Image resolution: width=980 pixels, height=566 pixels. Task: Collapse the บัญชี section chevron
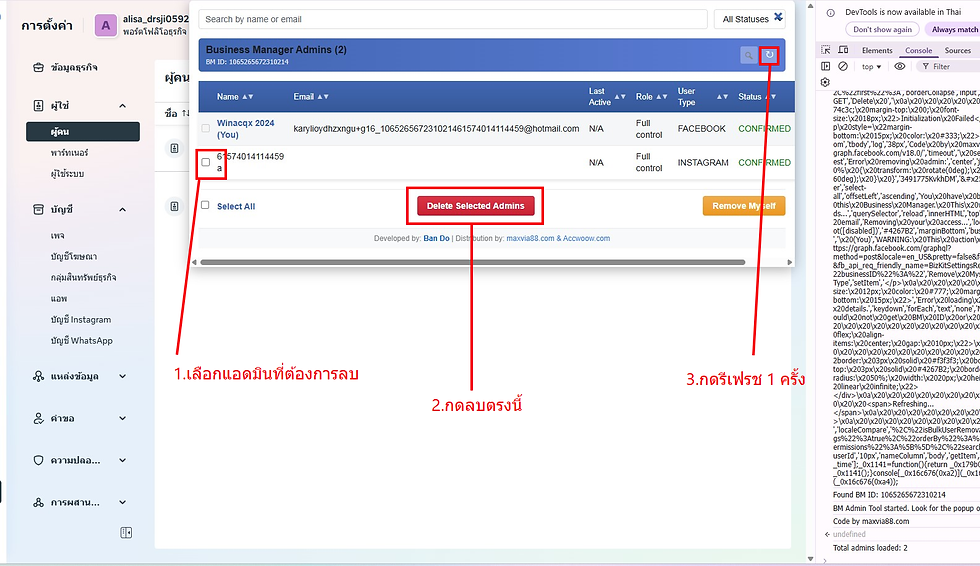click(122, 209)
